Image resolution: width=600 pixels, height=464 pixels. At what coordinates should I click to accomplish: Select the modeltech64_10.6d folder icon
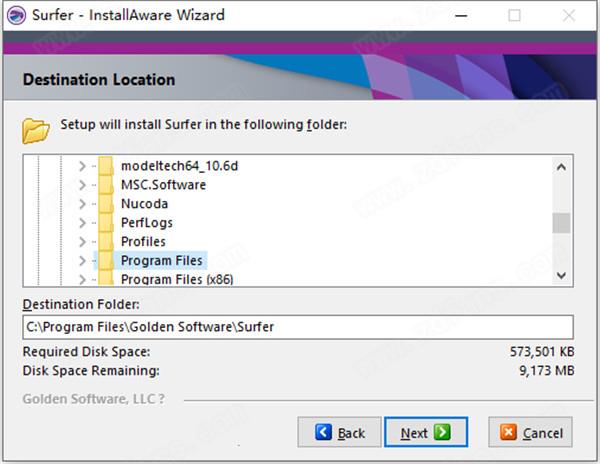point(106,166)
